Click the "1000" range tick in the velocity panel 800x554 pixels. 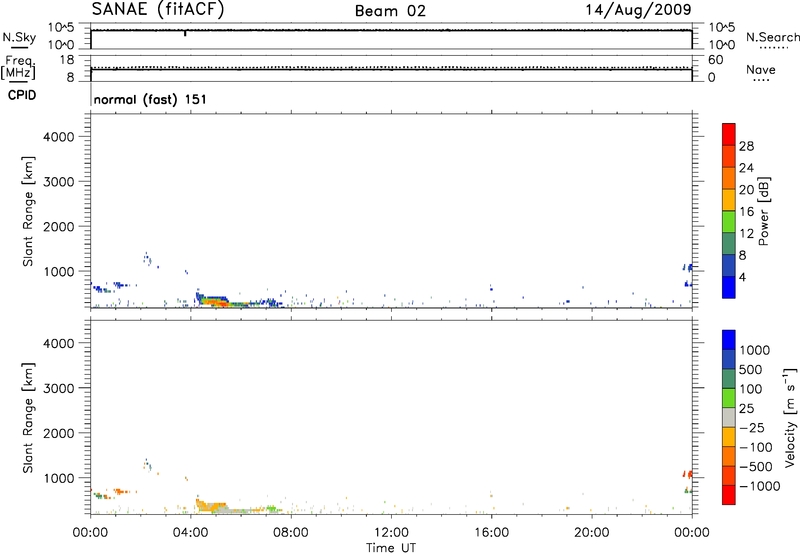pos(59,478)
